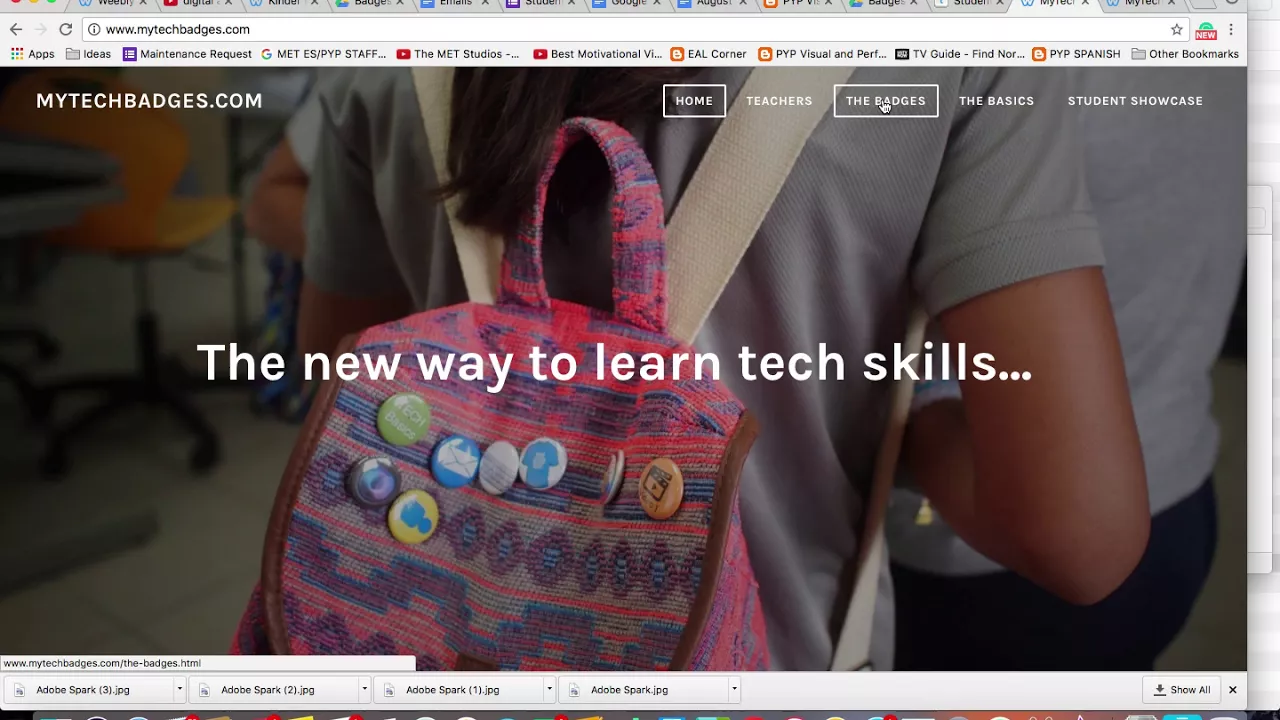Open THE BADGES page in site navigation
The width and height of the screenshot is (1280, 720).
886,101
